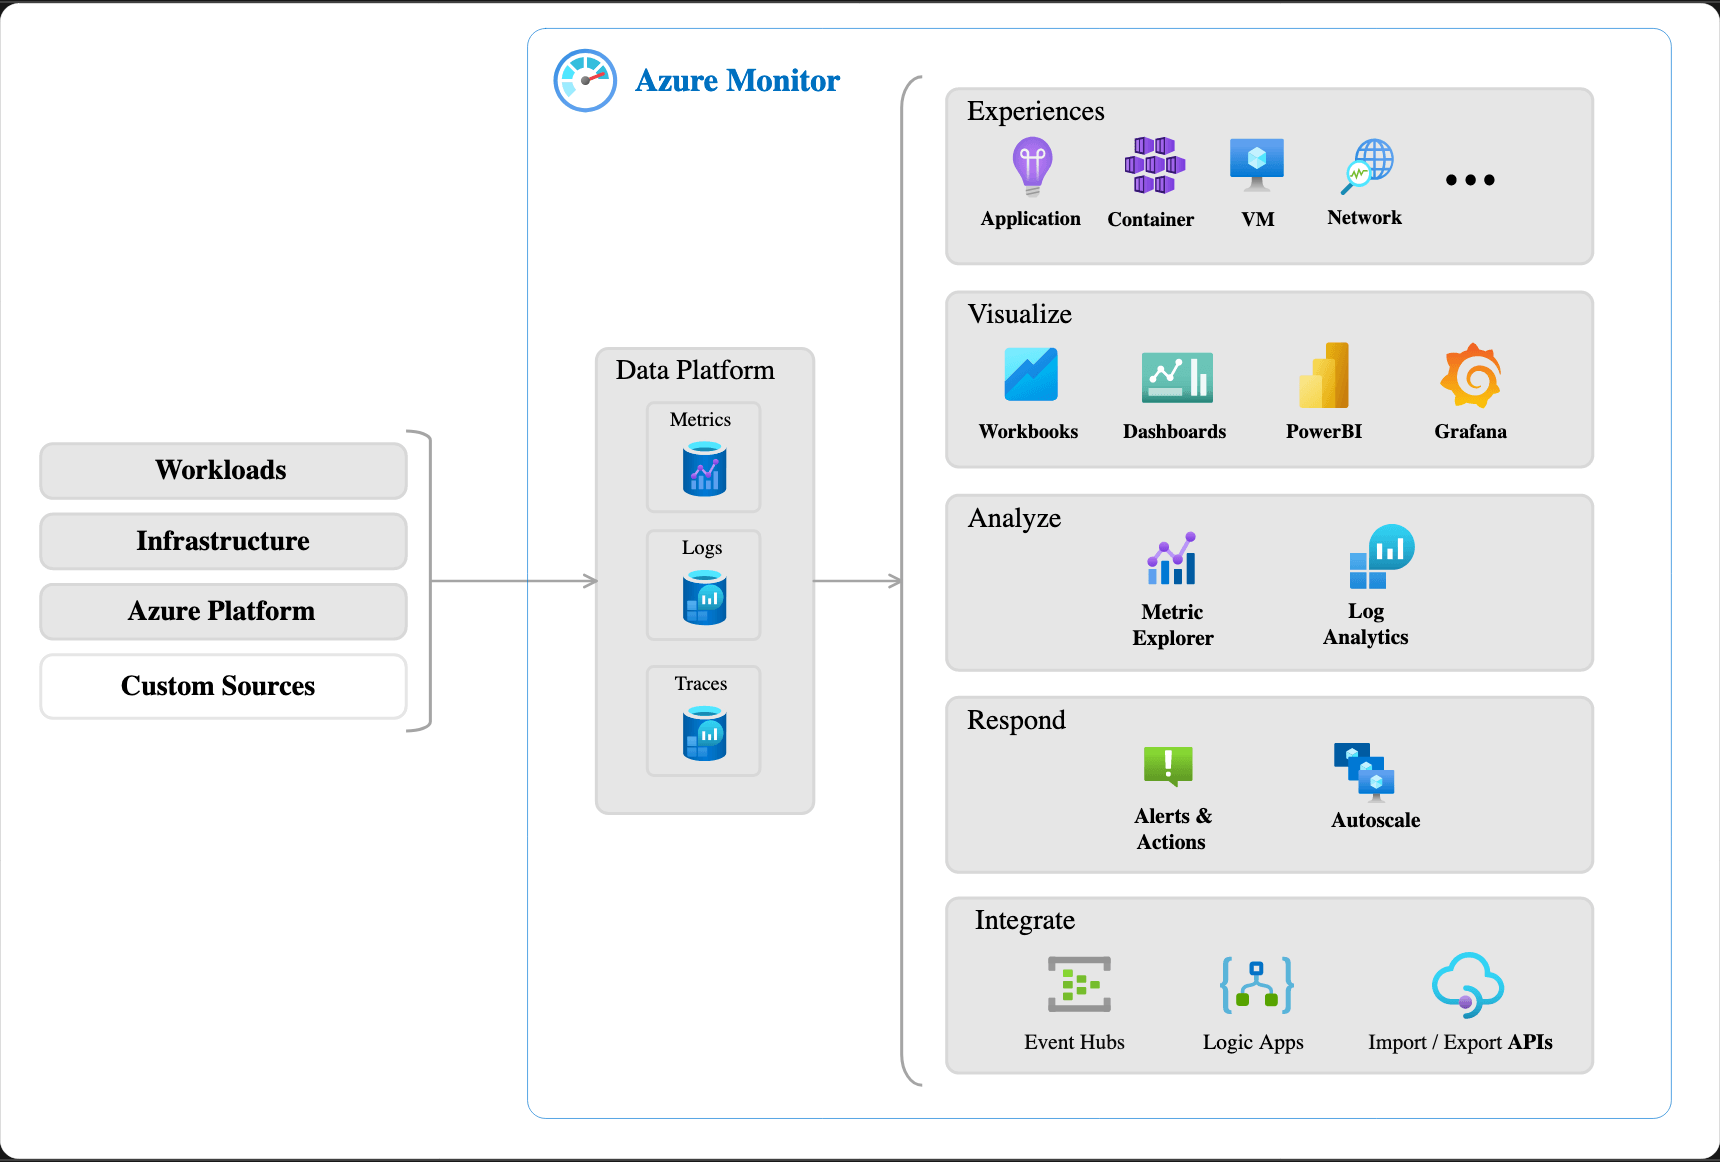Screen dimensions: 1720x1162
Task: Click the VM label text
Action: 1257,219
